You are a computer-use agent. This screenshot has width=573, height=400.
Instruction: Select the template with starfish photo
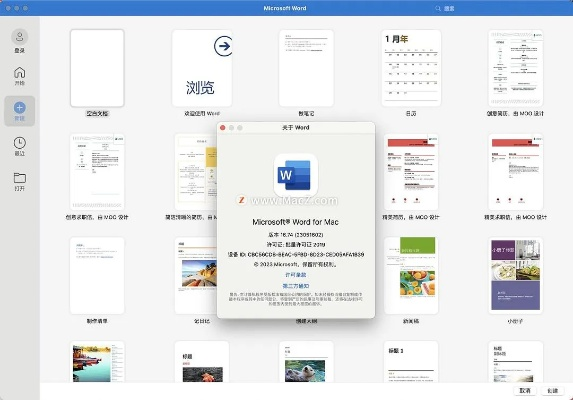click(x=202, y=362)
